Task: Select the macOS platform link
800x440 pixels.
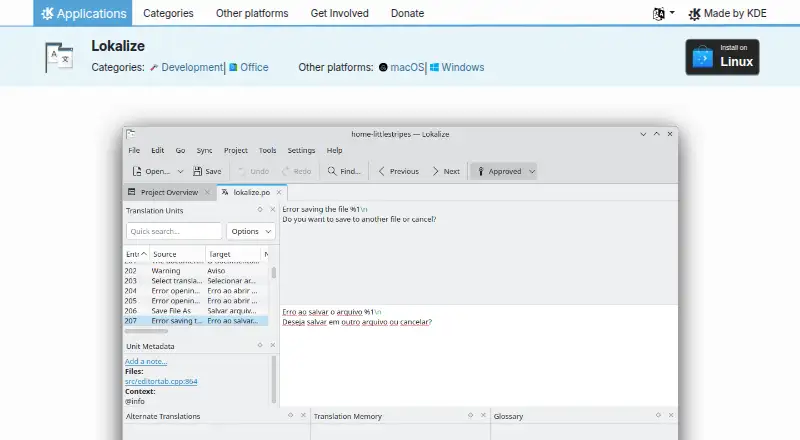Action: 407,67
